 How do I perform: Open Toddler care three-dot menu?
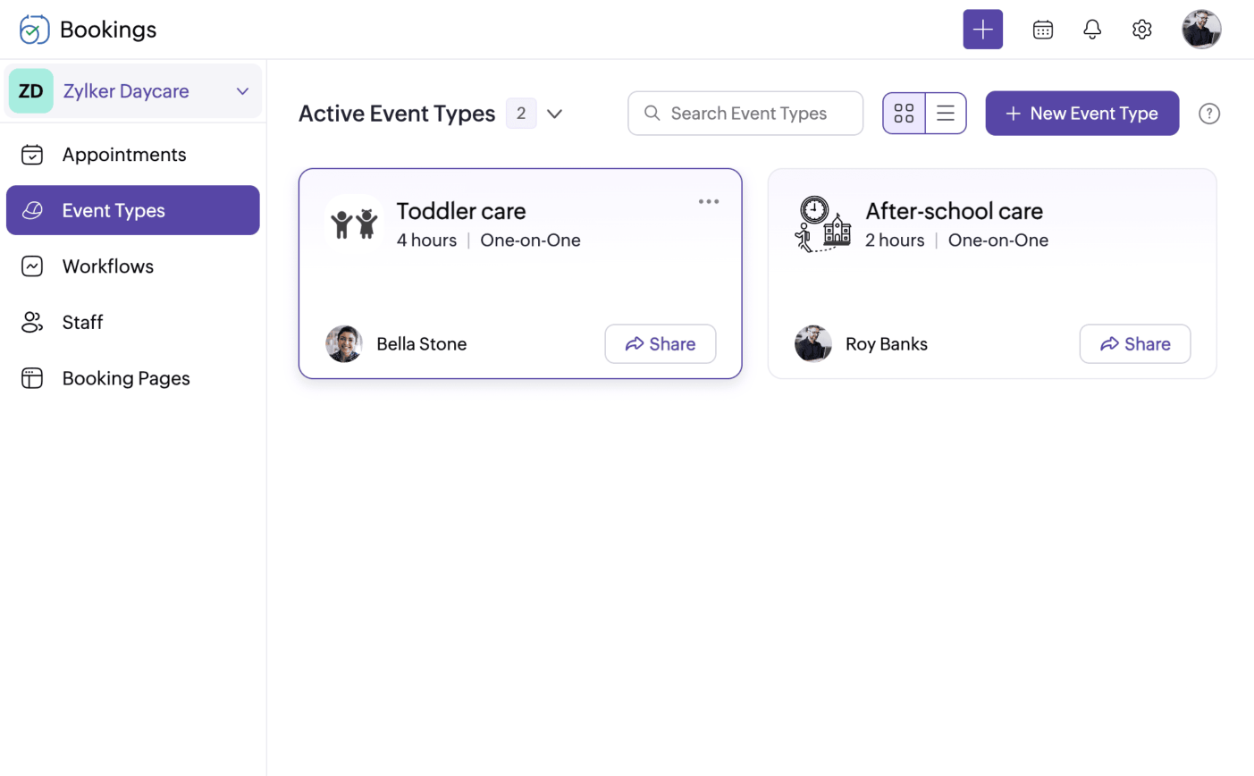tap(709, 202)
